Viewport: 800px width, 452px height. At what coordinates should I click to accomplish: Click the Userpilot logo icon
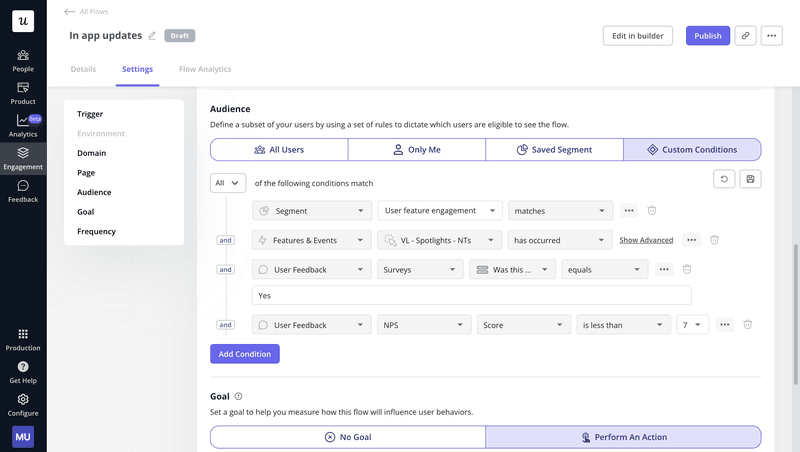23,21
